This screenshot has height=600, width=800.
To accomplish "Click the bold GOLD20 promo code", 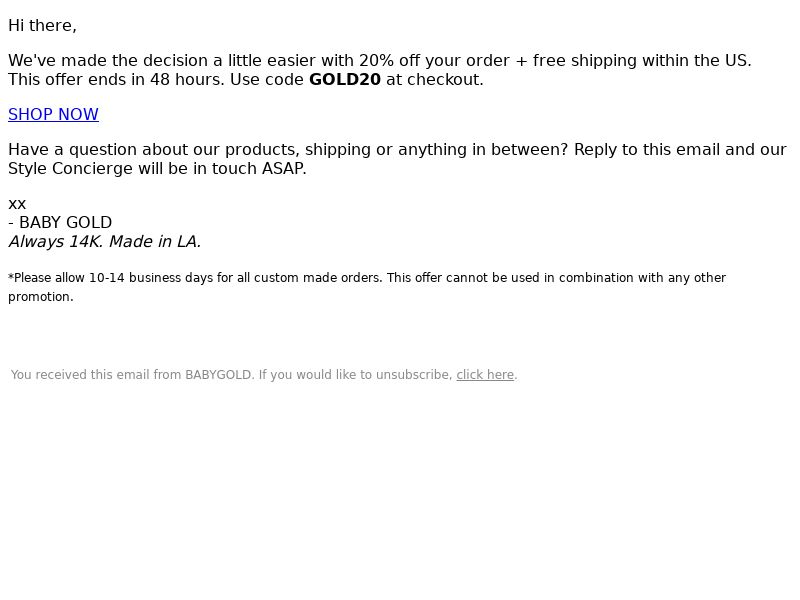I will coord(345,80).
